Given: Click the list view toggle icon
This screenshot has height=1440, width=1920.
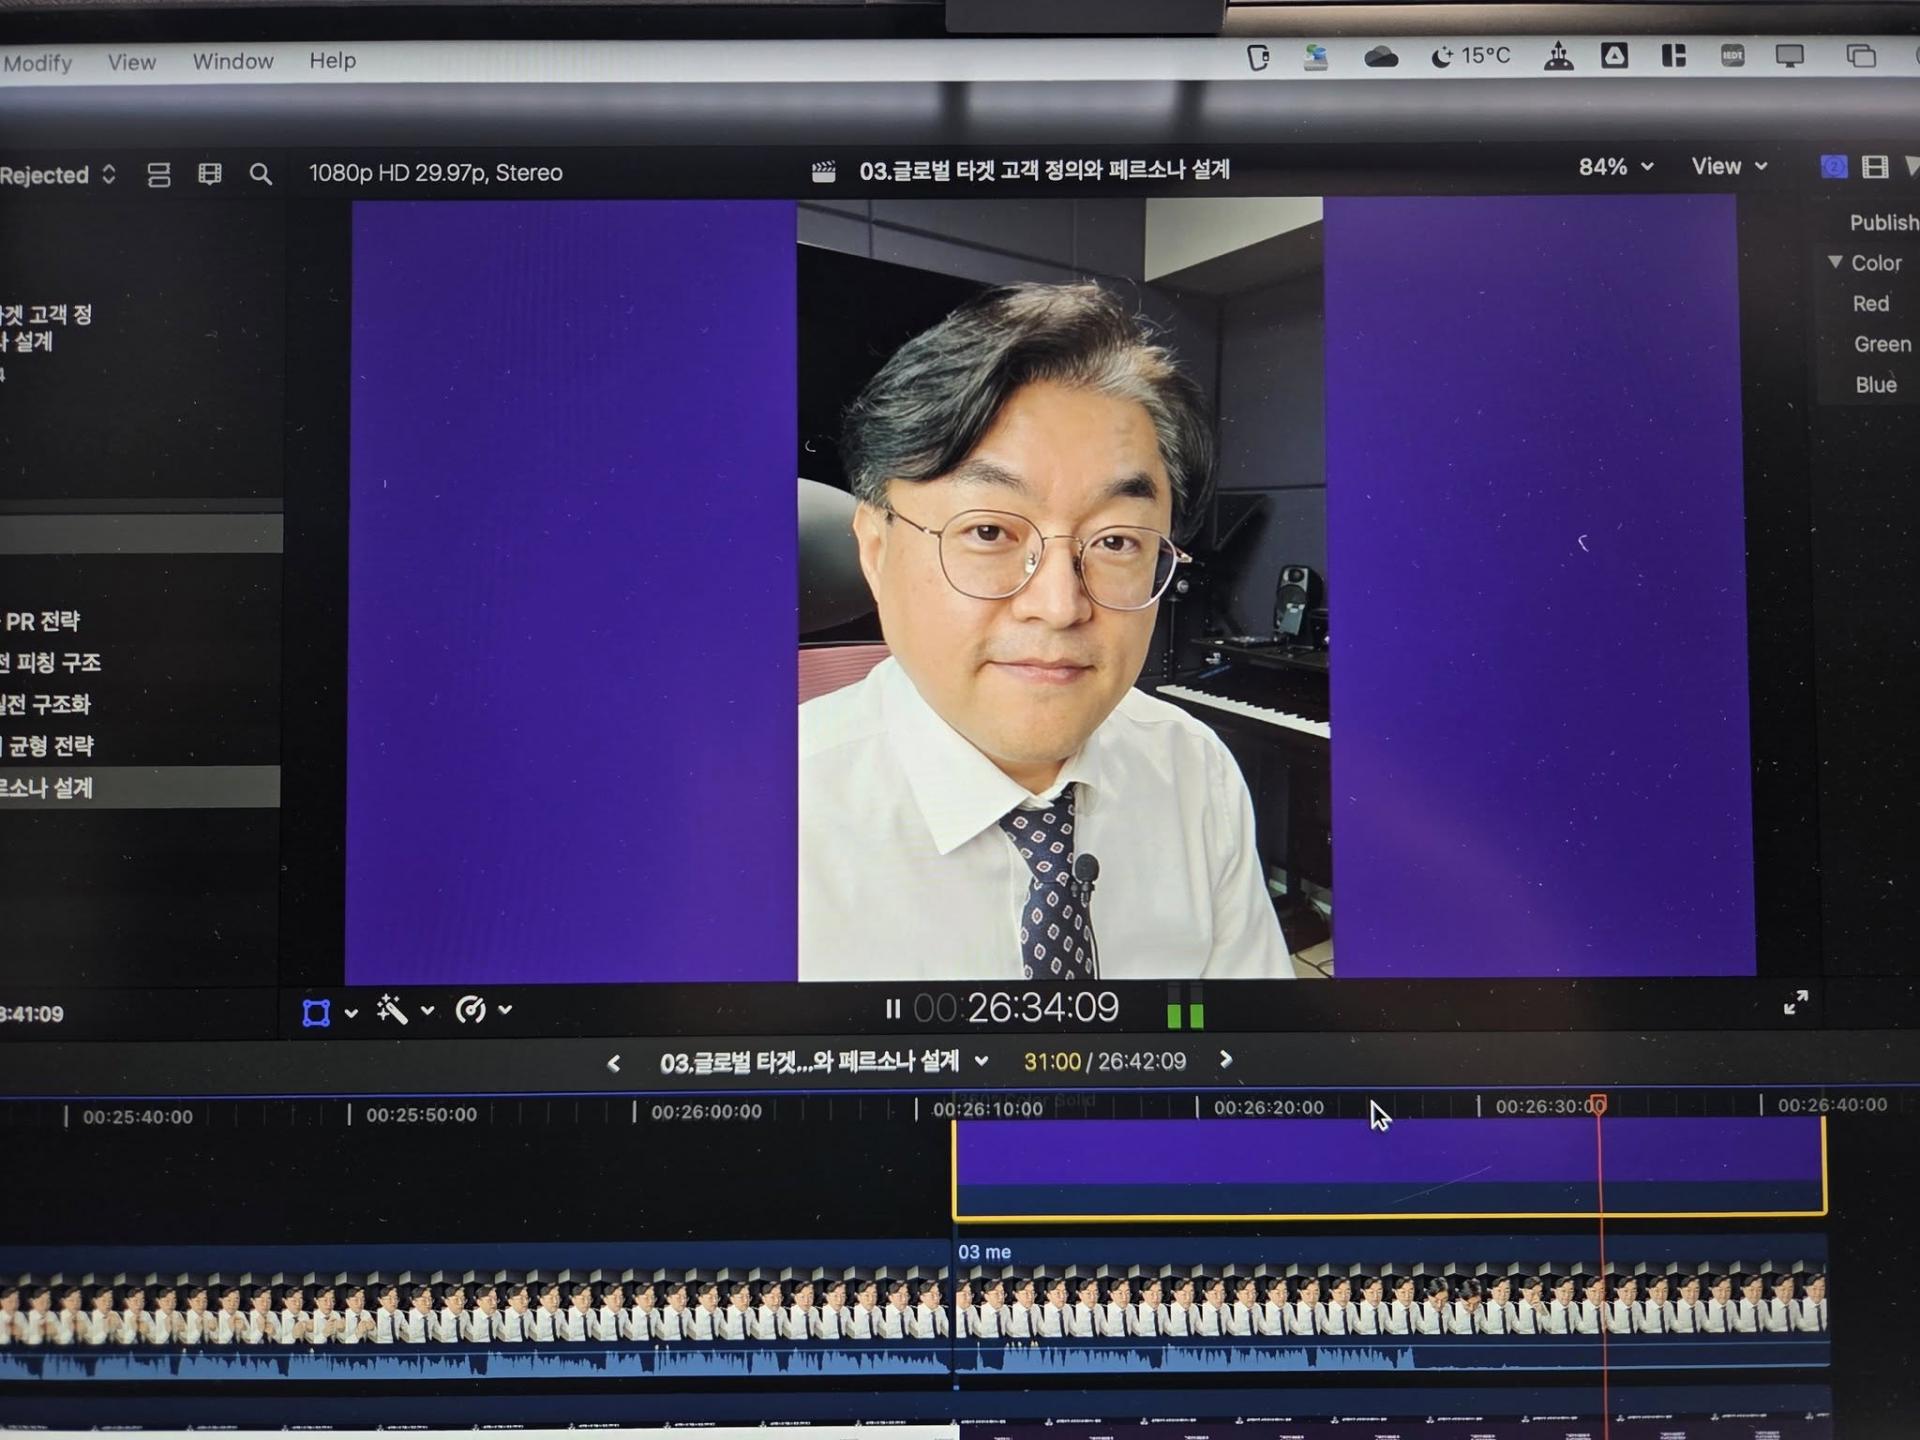Looking at the screenshot, I should [158, 175].
